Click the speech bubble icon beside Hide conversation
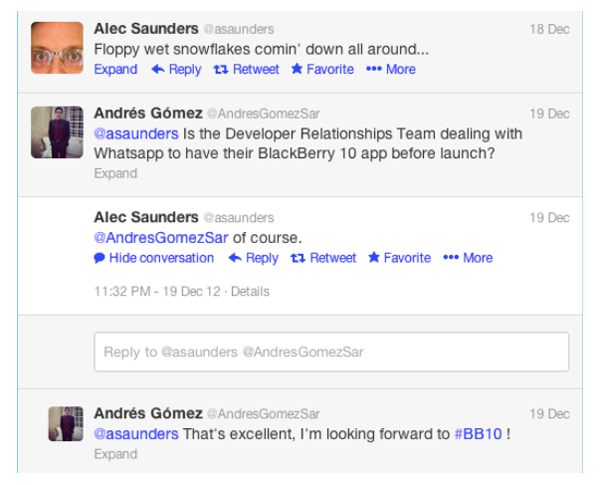Viewport: 600px width, 485px height. pos(99,258)
